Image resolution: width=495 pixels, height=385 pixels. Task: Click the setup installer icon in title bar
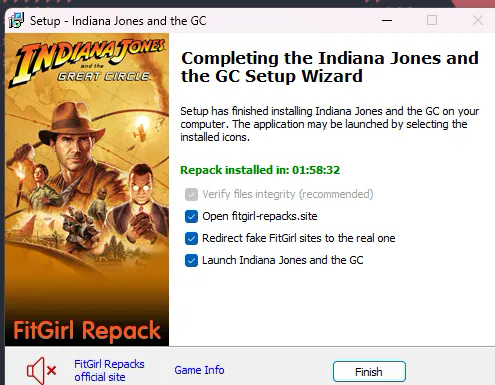pos(16,21)
